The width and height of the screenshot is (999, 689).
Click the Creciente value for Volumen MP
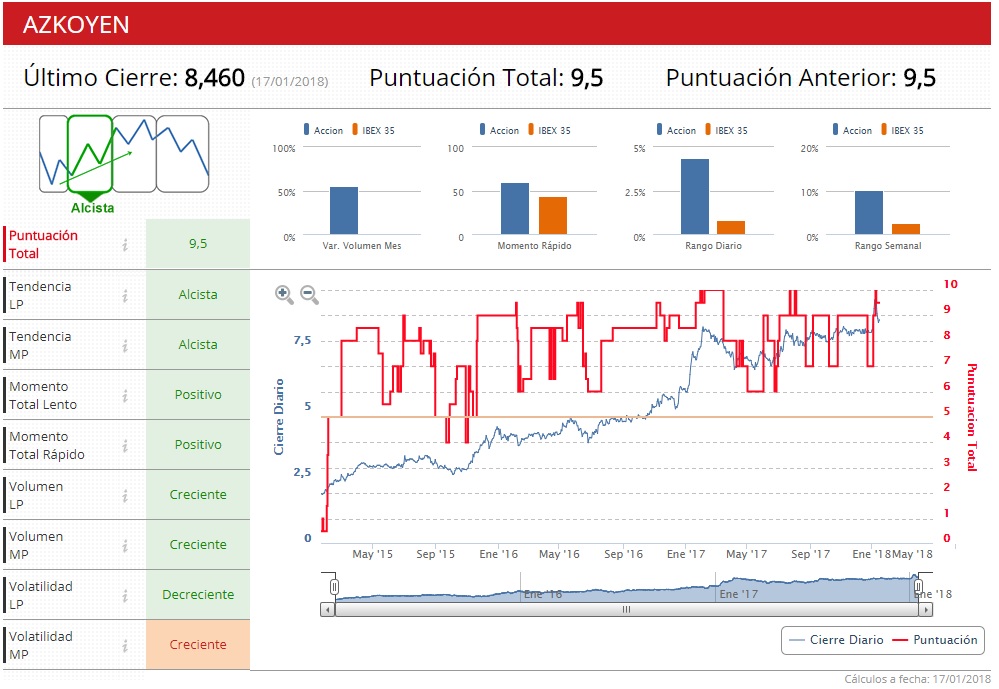coord(198,544)
